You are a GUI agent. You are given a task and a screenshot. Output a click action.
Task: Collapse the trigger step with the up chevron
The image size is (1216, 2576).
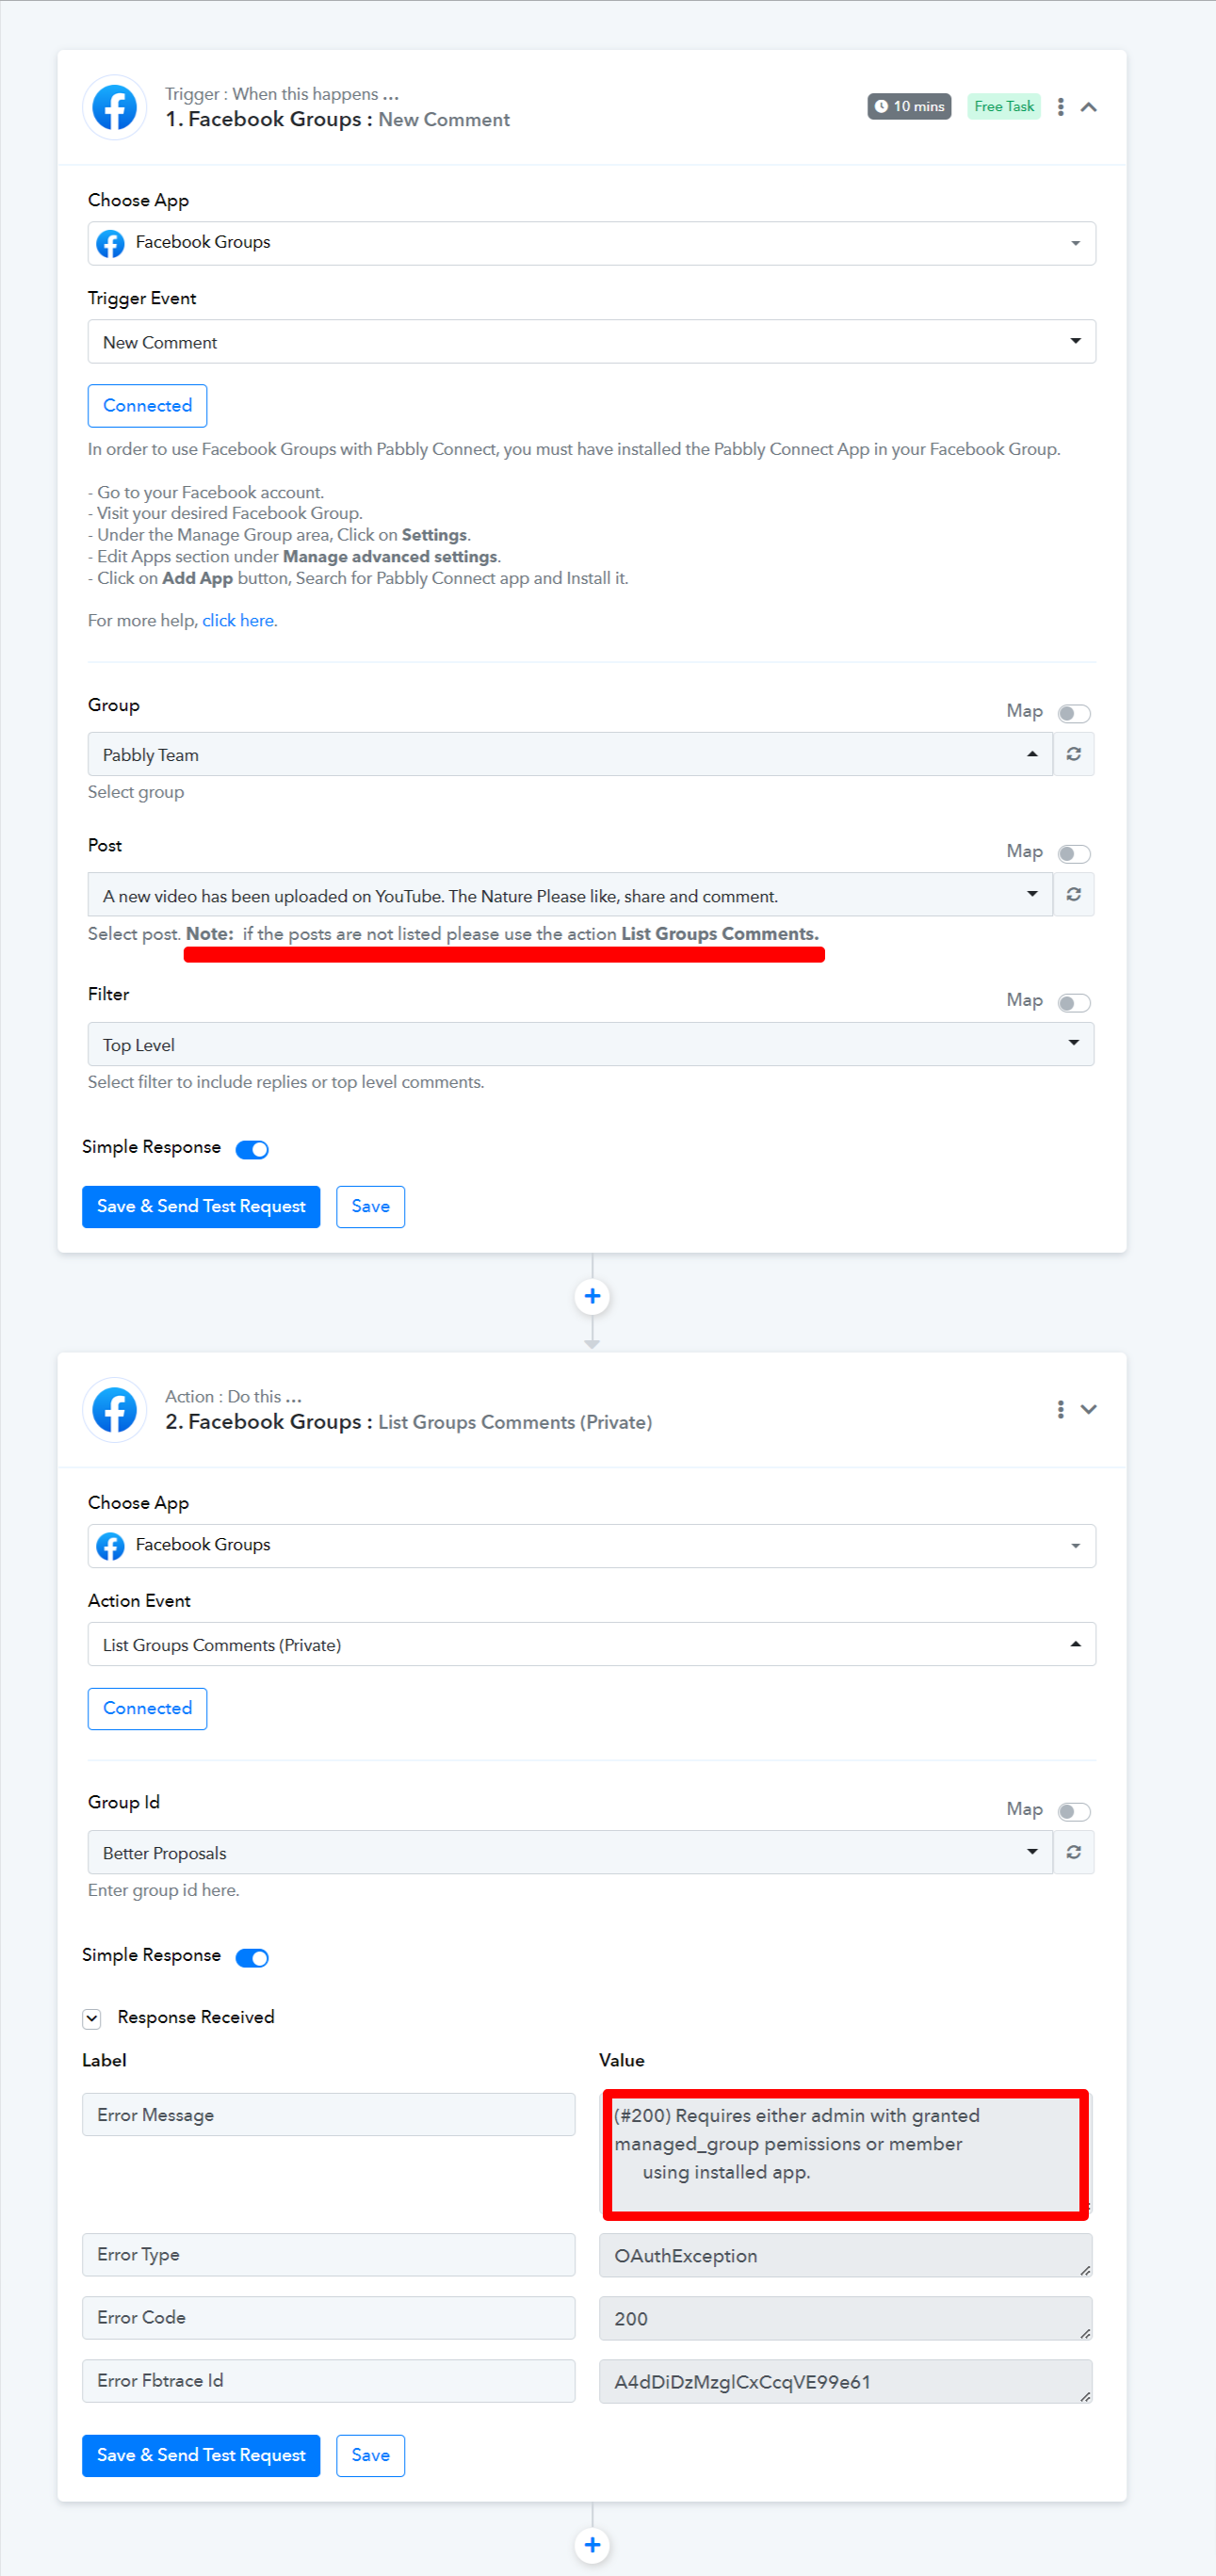1089,107
